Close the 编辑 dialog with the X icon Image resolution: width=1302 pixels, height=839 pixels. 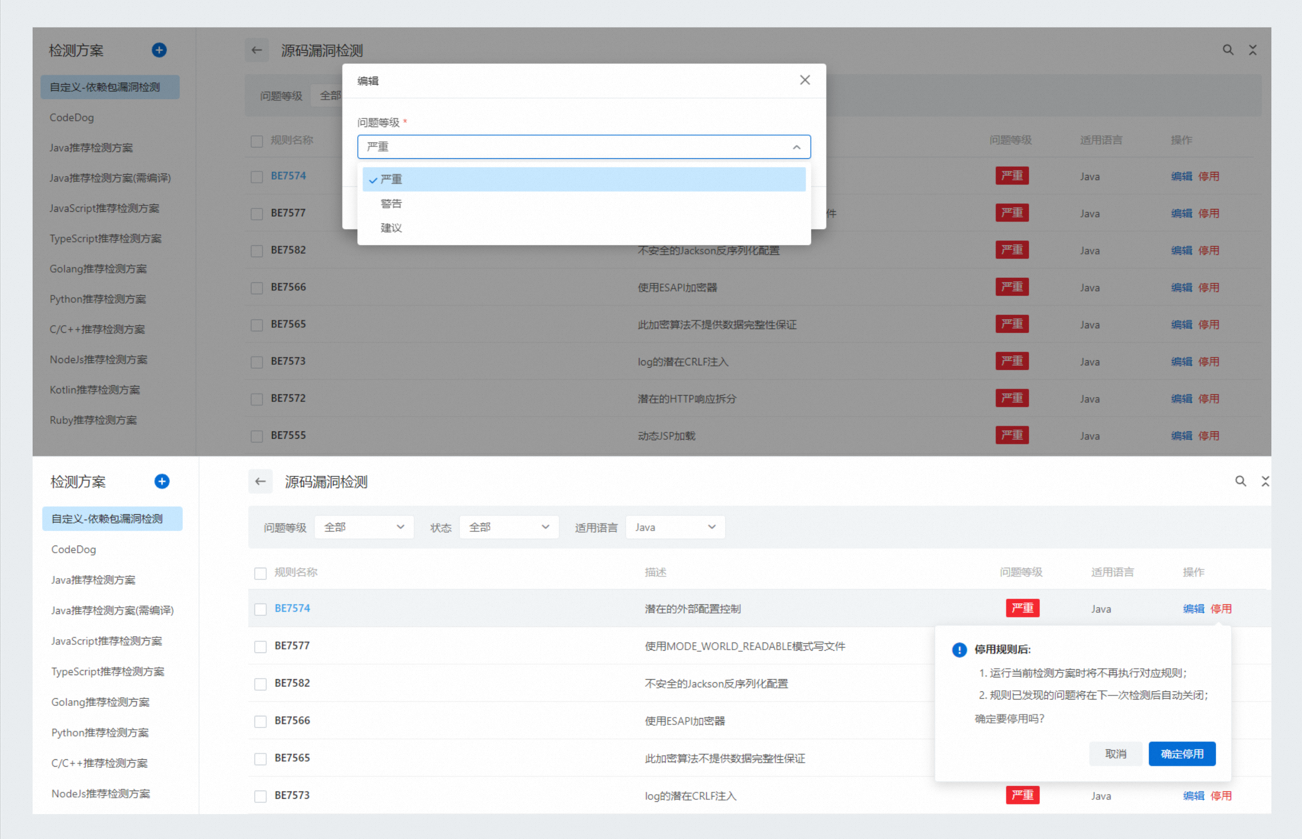(805, 80)
